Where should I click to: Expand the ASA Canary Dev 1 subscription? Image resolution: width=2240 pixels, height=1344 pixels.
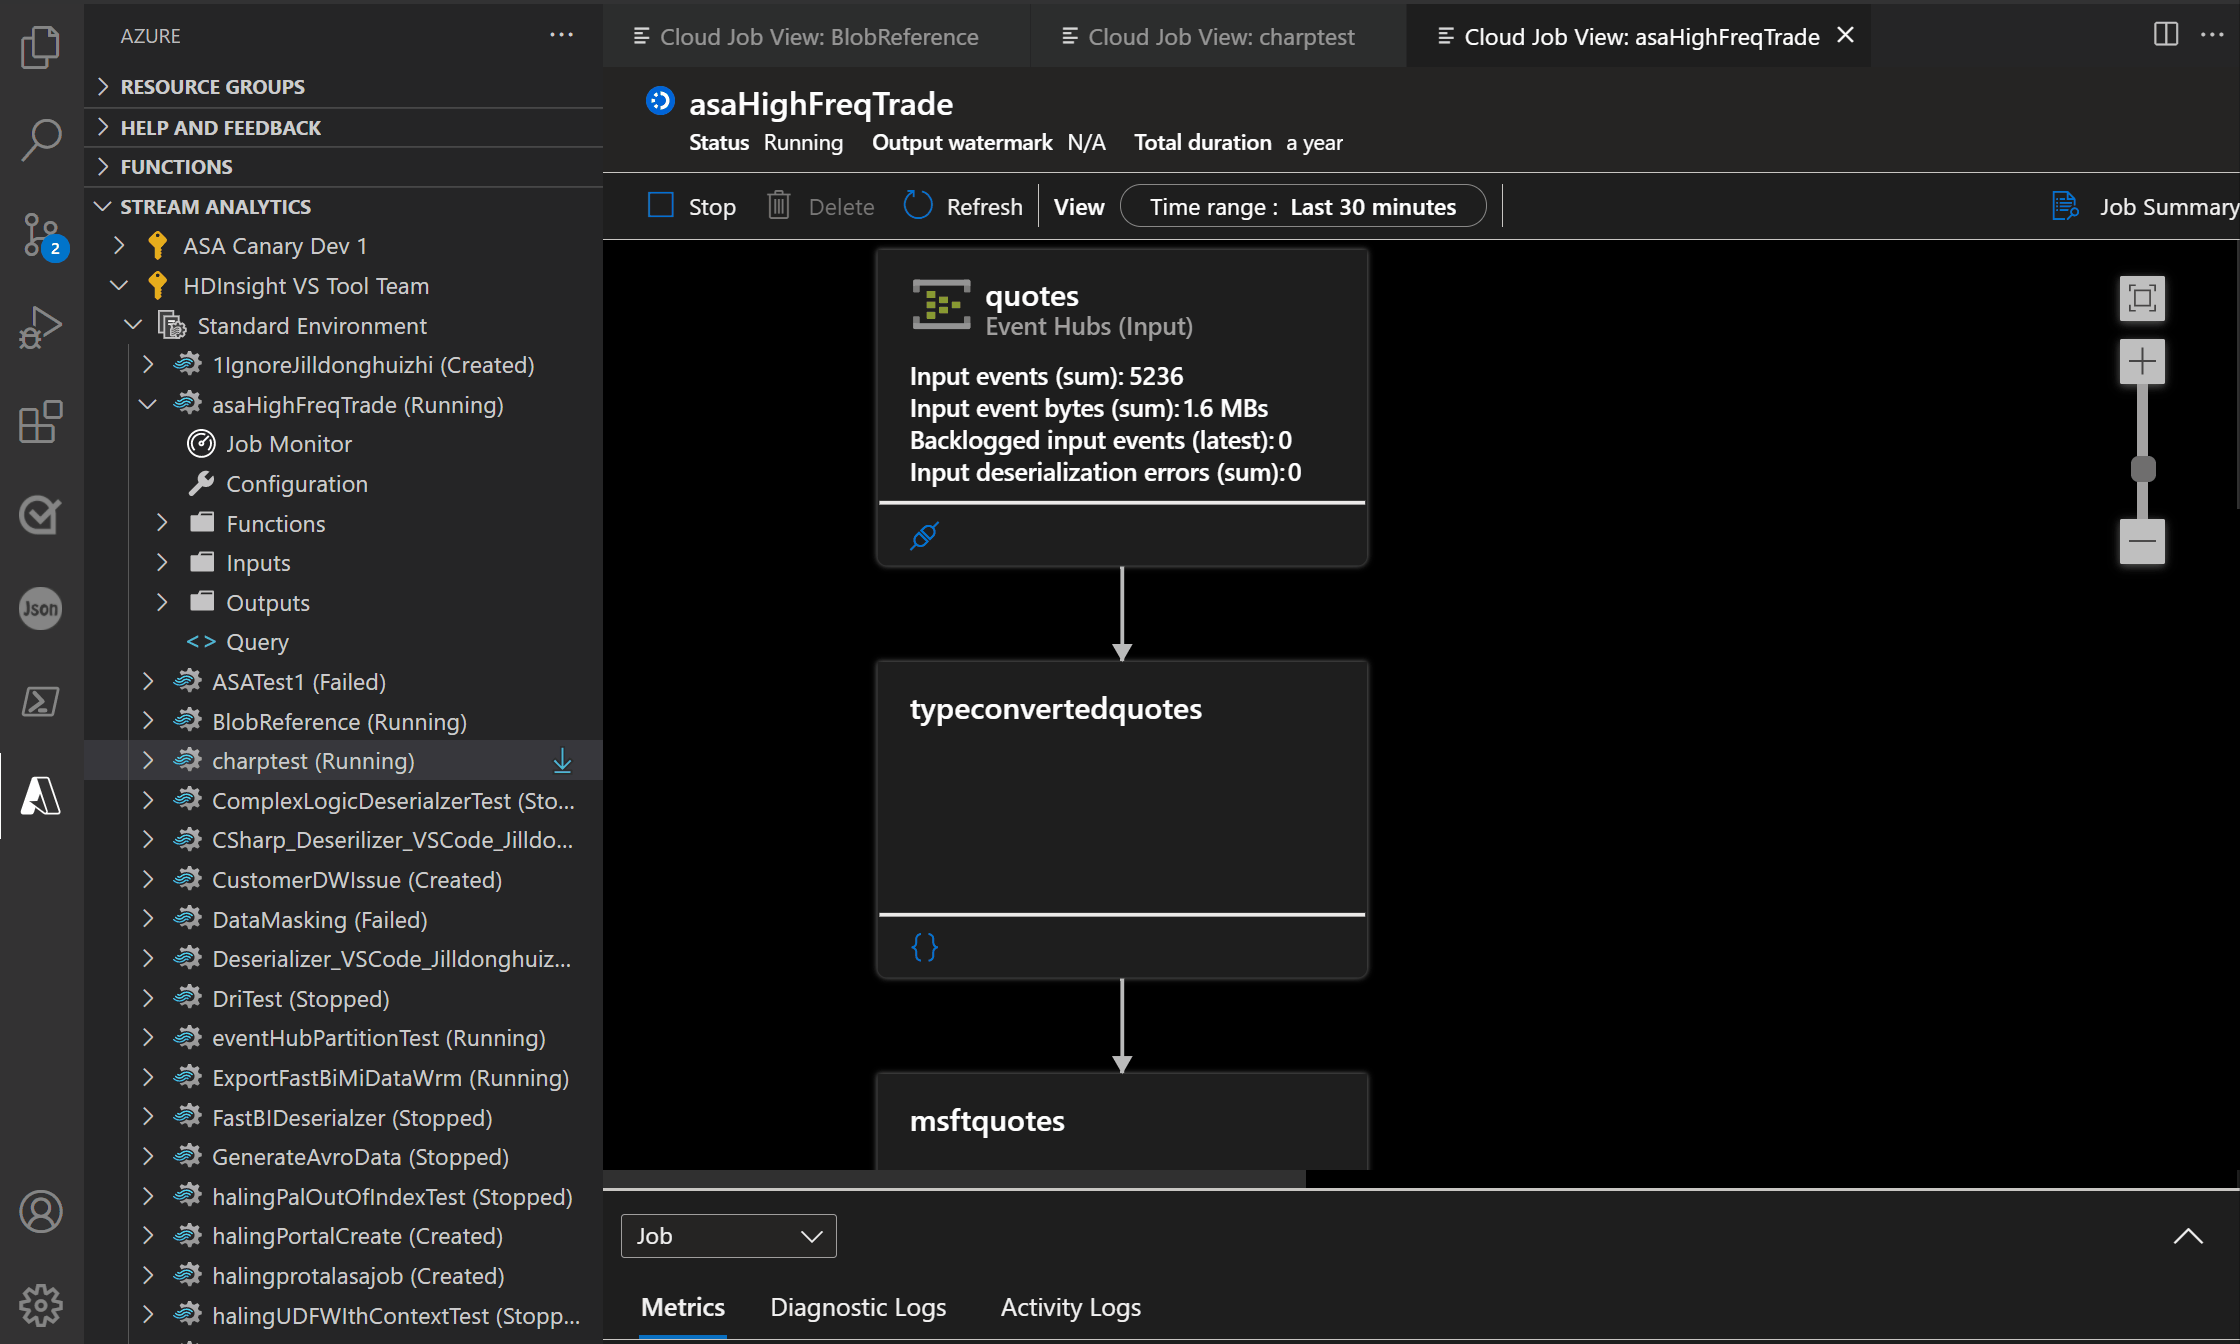point(119,245)
